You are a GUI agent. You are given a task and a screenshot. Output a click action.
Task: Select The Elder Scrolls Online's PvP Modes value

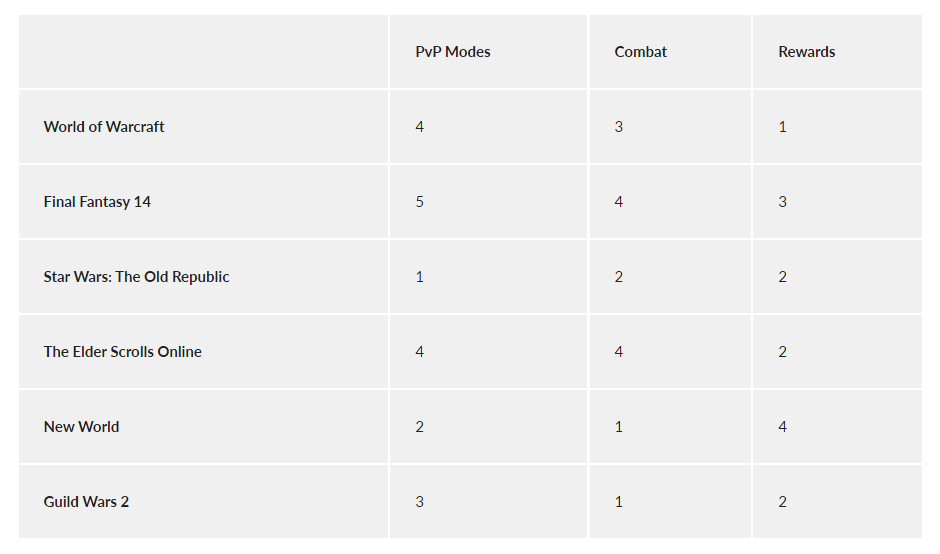(x=420, y=352)
